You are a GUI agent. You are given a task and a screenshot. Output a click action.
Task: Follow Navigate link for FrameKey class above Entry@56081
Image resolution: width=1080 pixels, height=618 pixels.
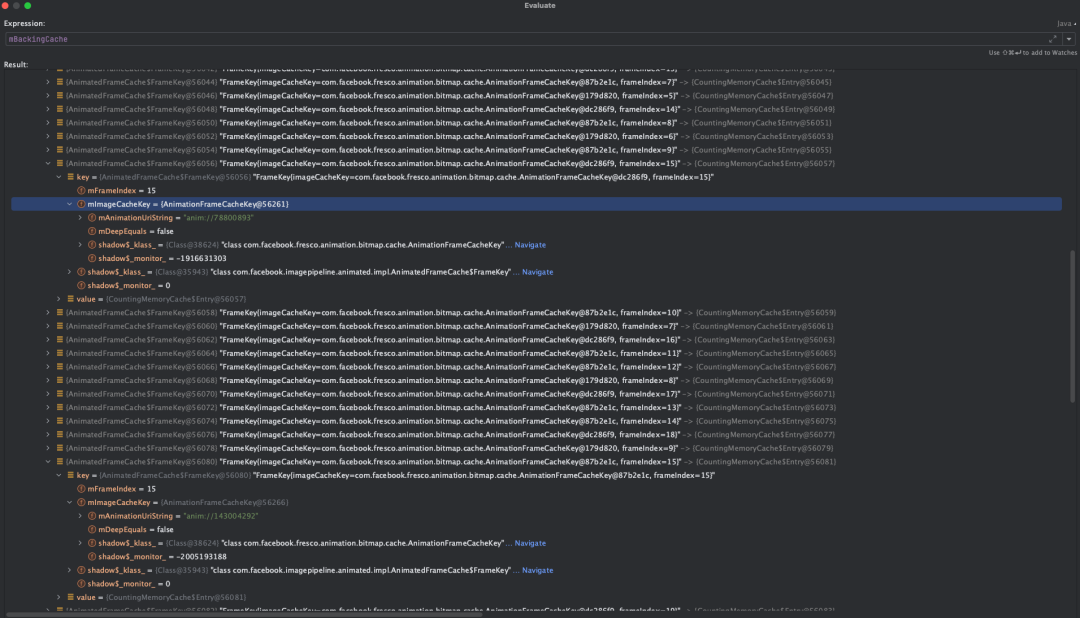(537, 570)
